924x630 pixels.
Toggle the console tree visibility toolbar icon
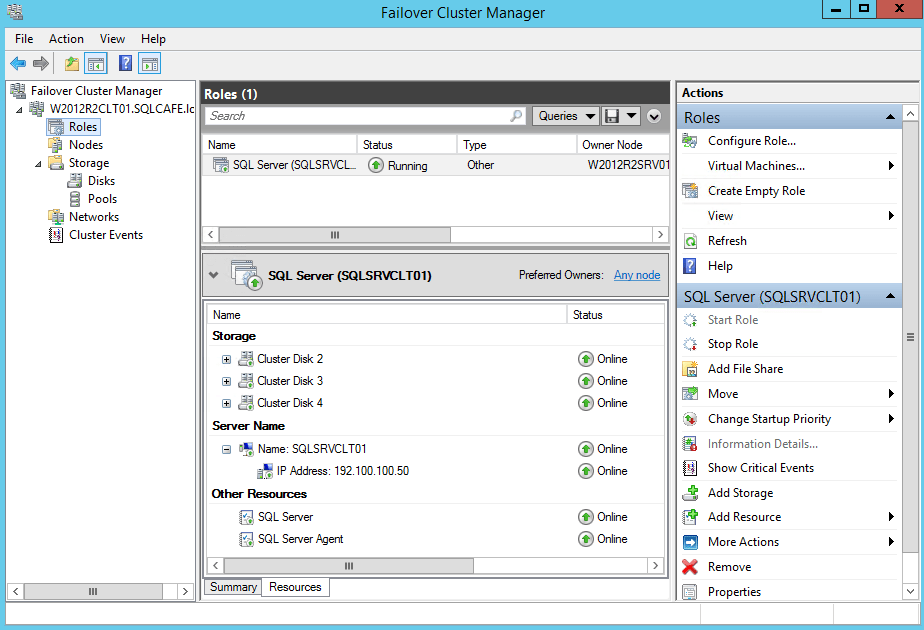click(94, 63)
